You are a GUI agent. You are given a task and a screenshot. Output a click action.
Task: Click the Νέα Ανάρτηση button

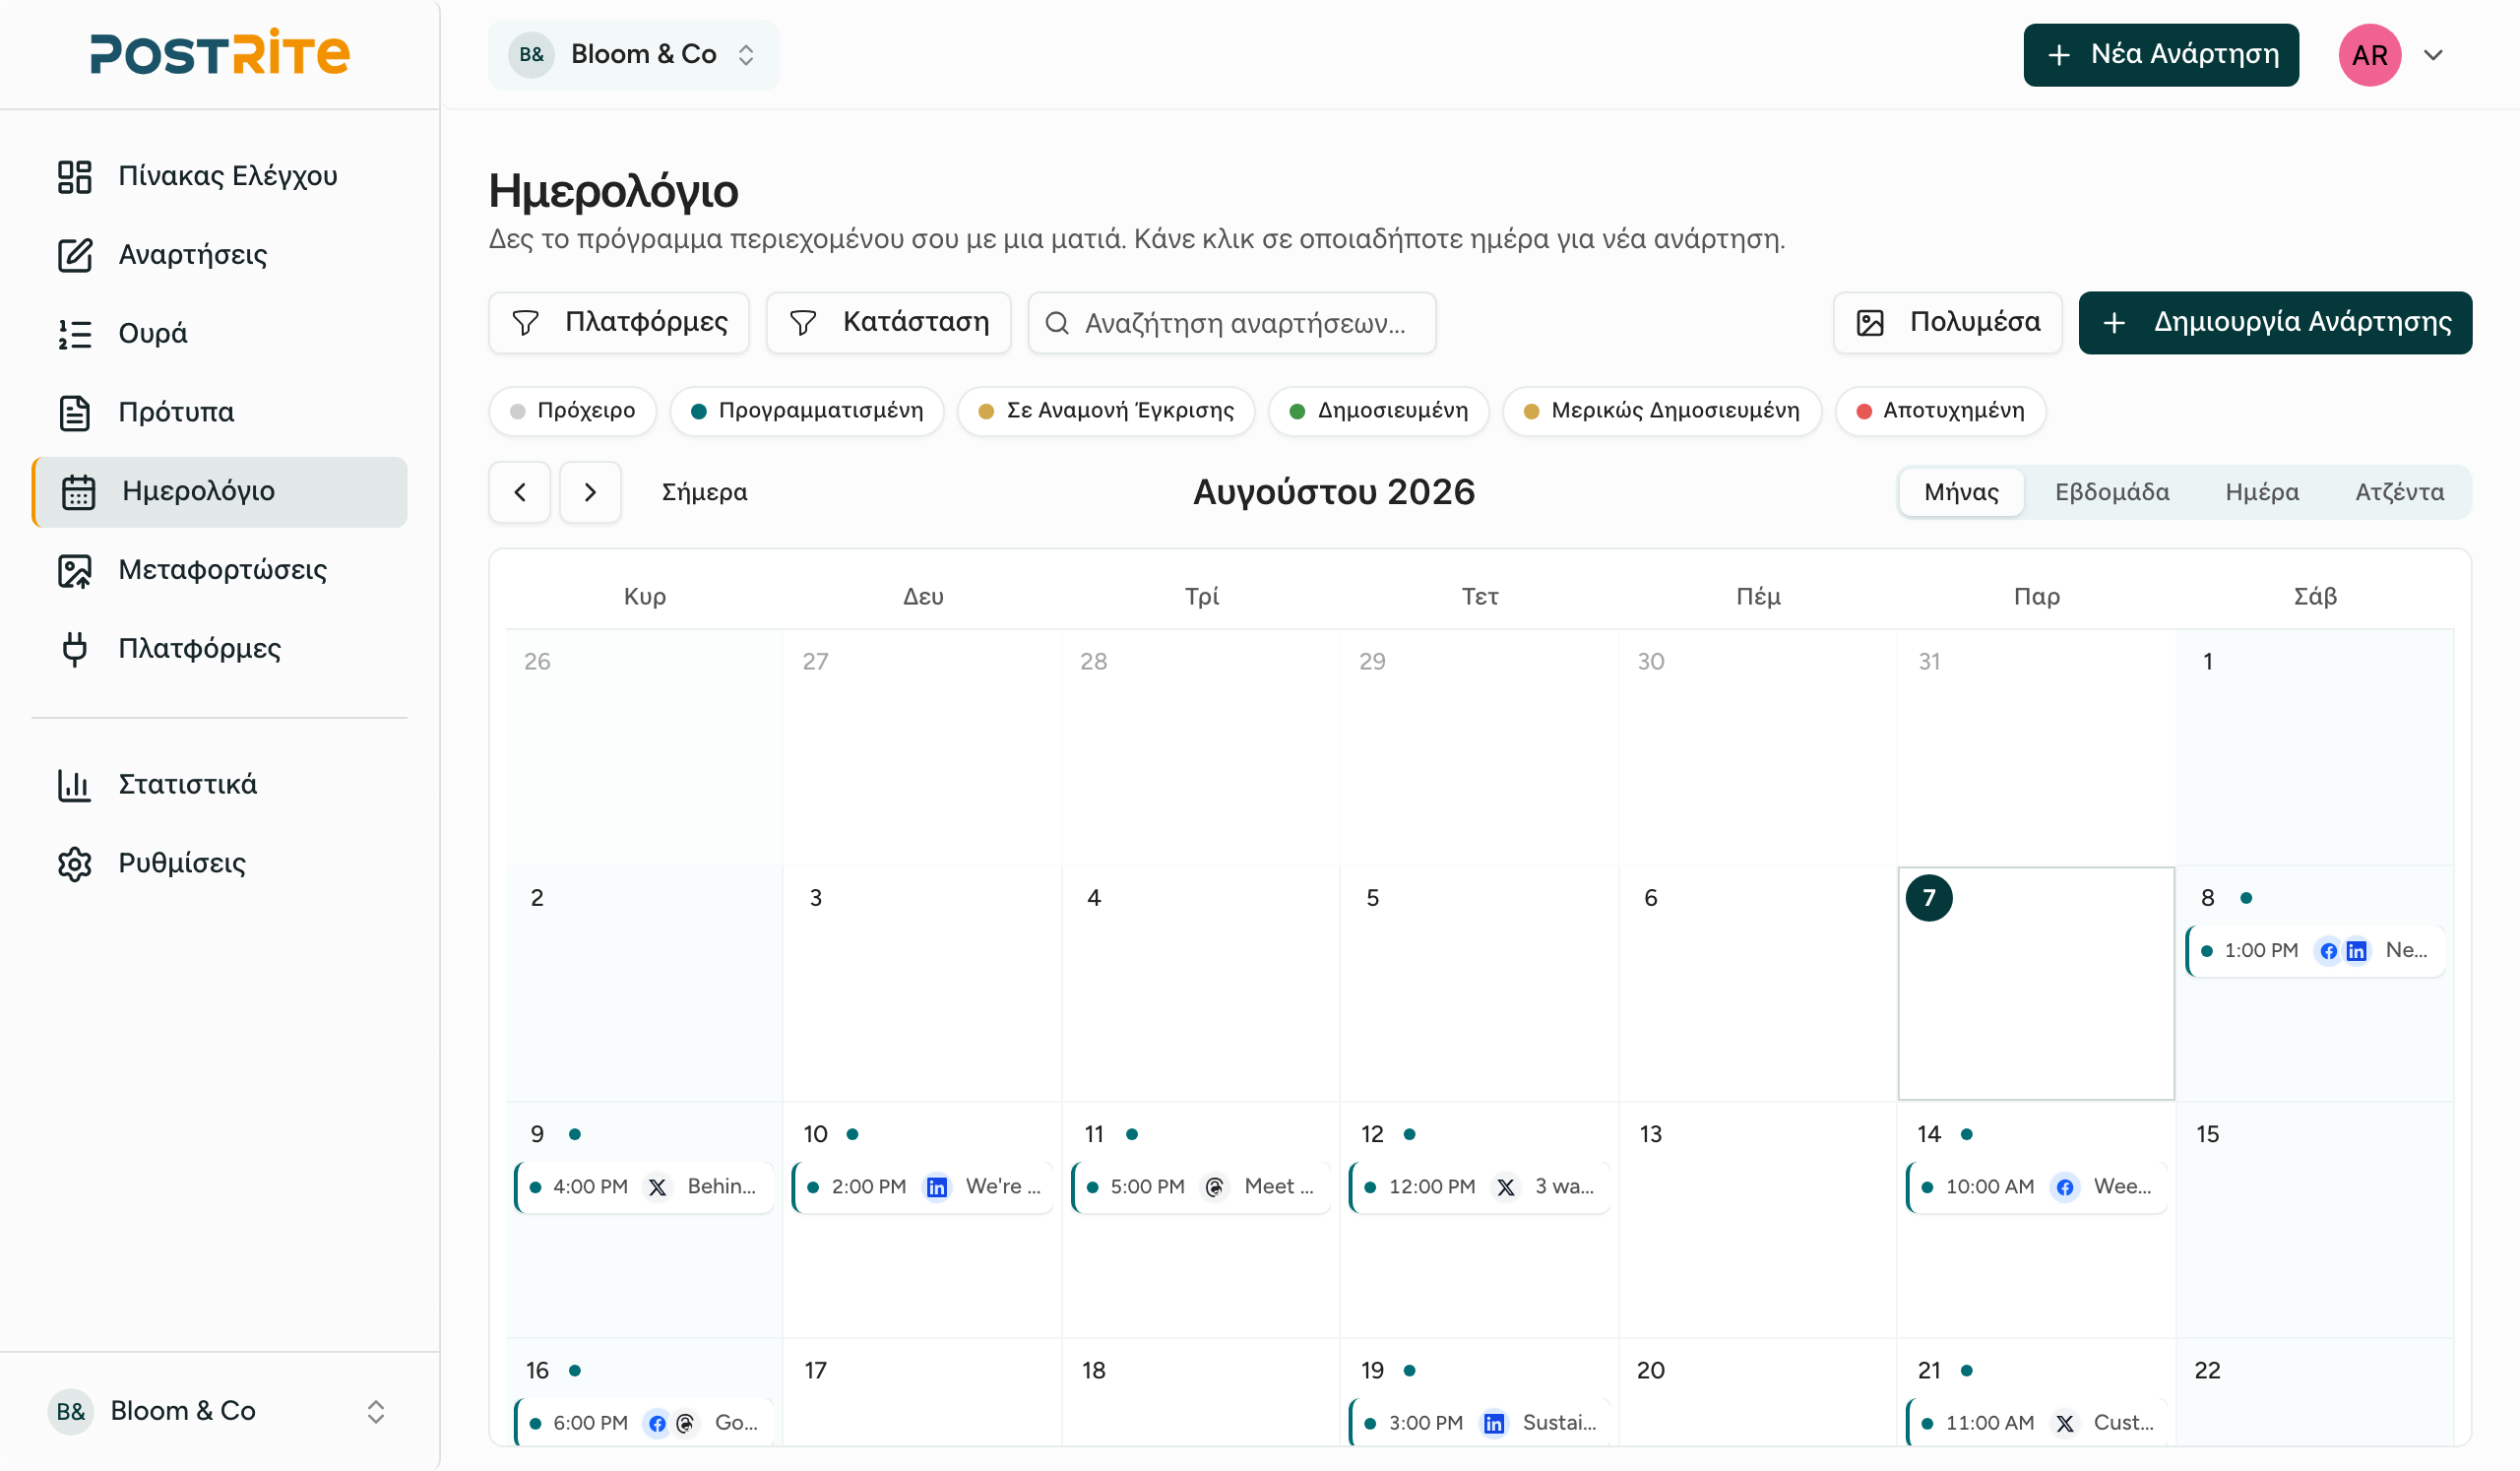2161,55
